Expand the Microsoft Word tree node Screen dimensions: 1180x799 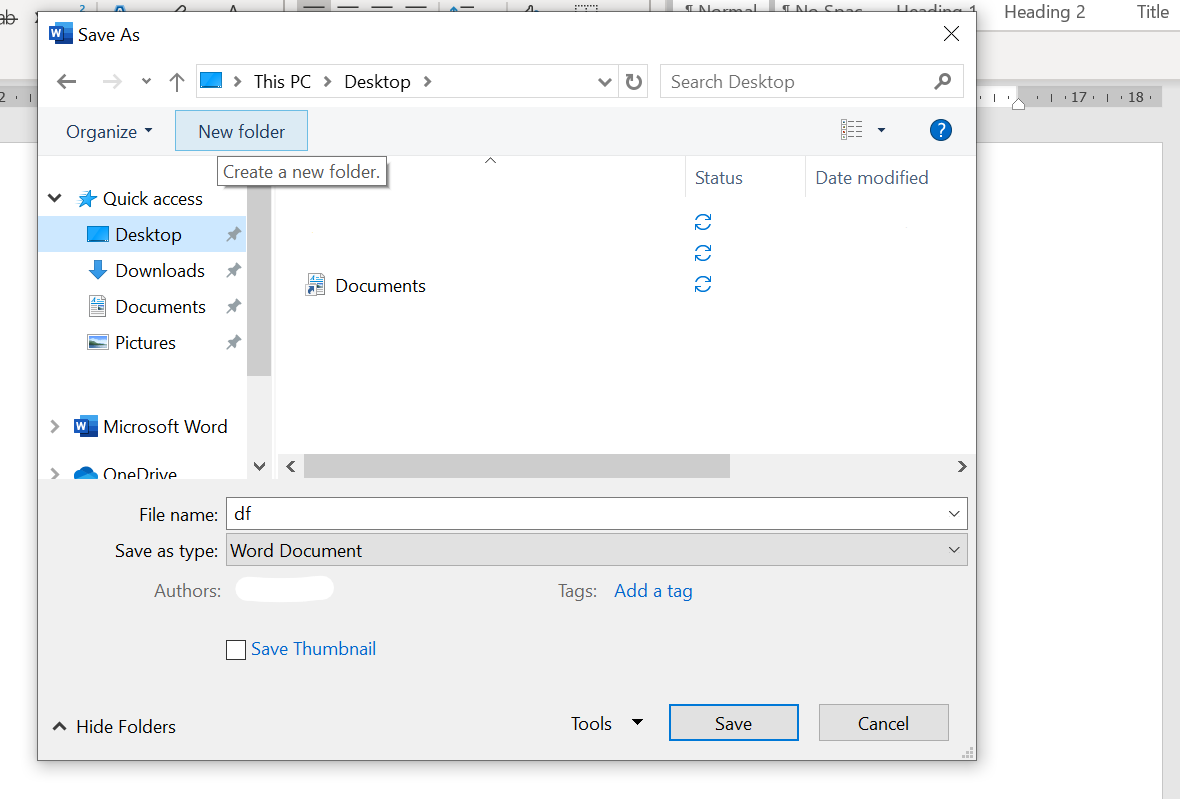tap(54, 427)
